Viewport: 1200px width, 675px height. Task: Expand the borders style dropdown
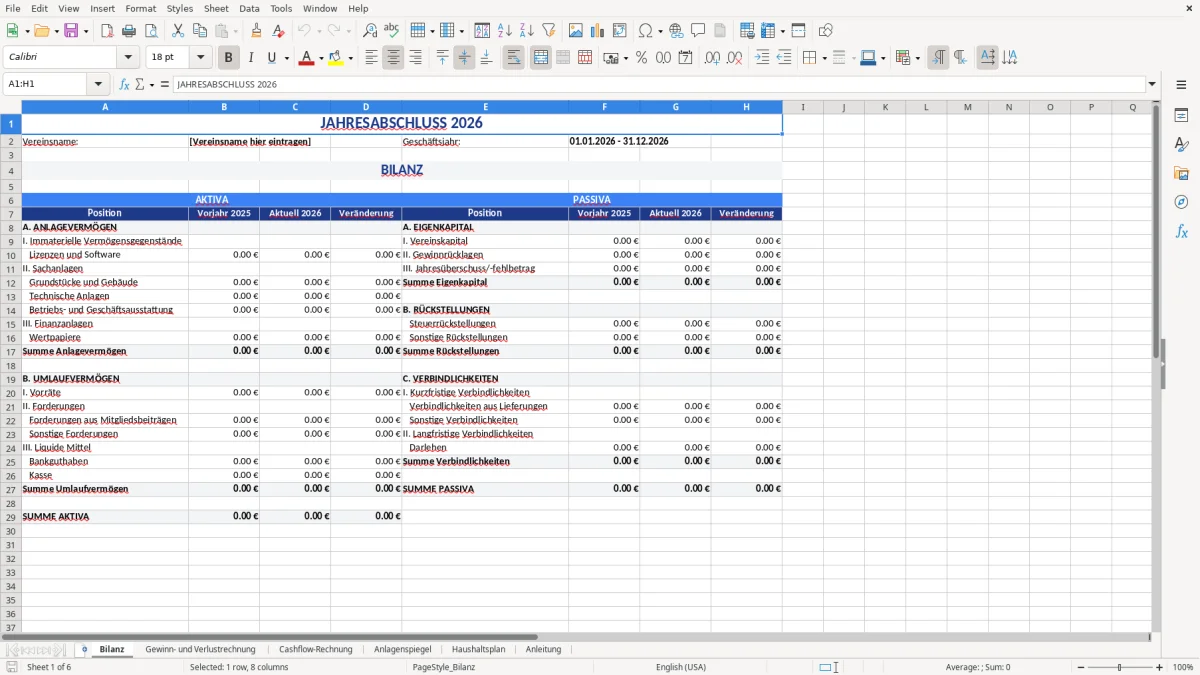pyautogui.click(x=852, y=57)
